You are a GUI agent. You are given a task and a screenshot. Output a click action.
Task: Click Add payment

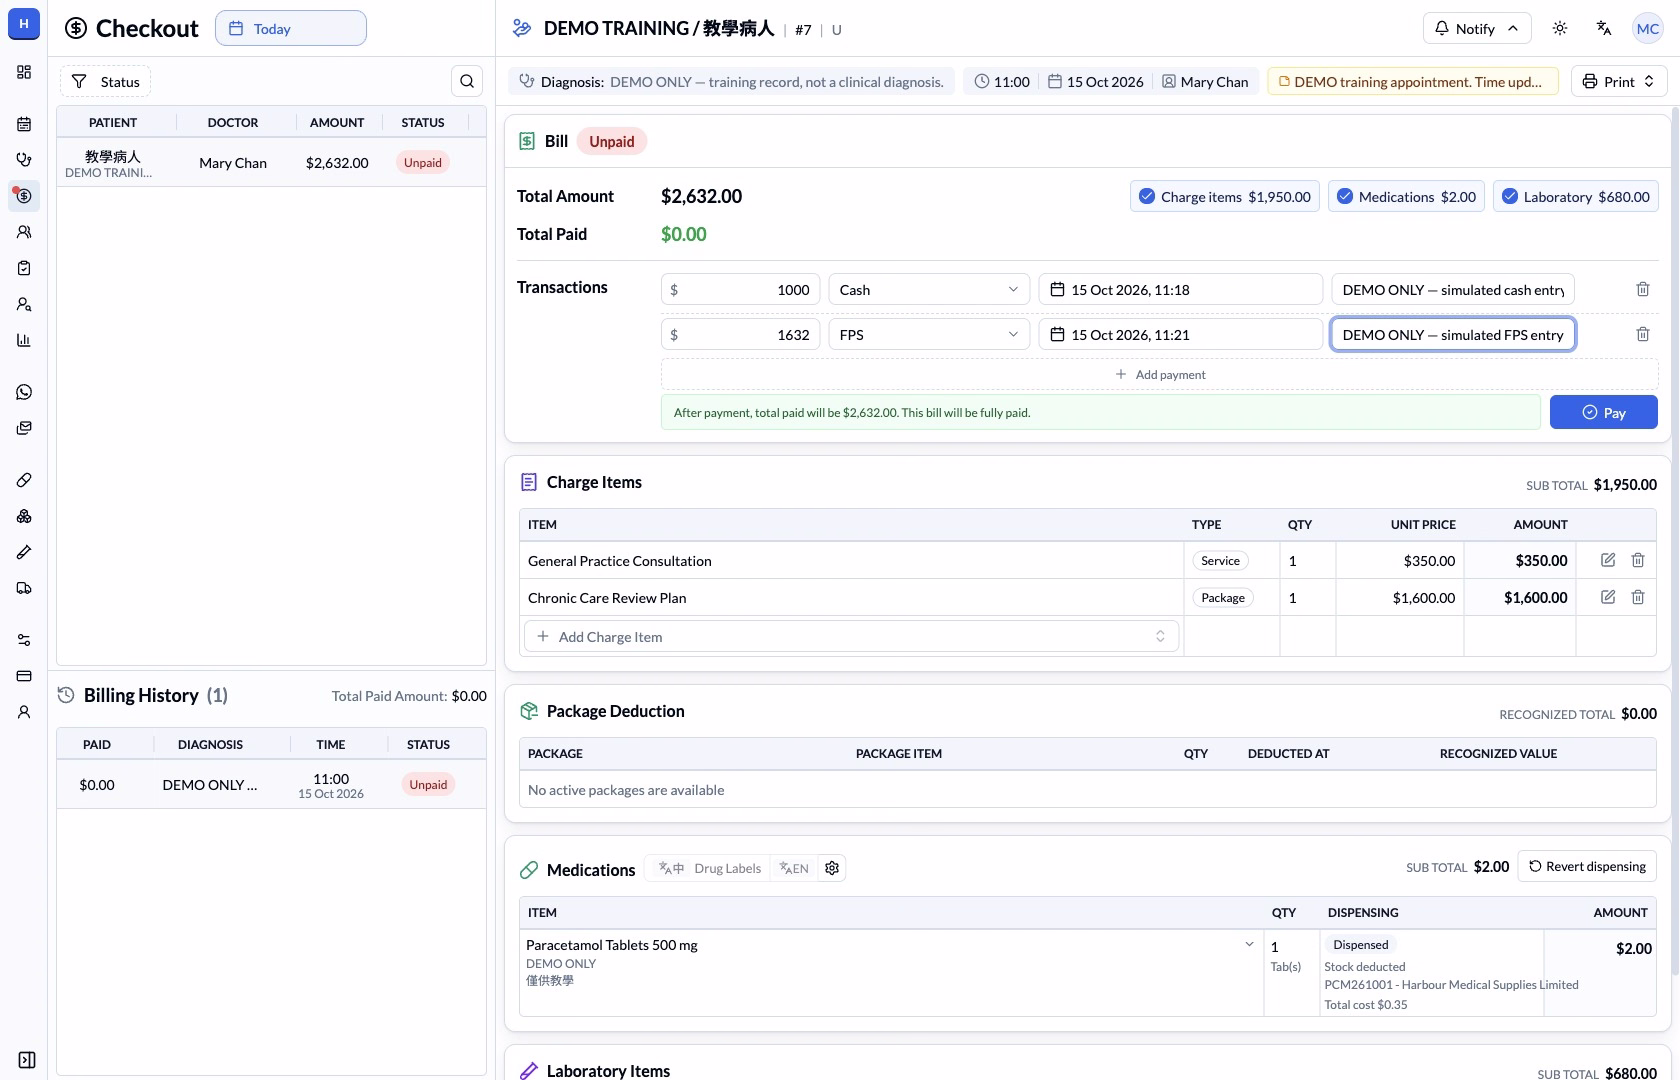(1160, 374)
